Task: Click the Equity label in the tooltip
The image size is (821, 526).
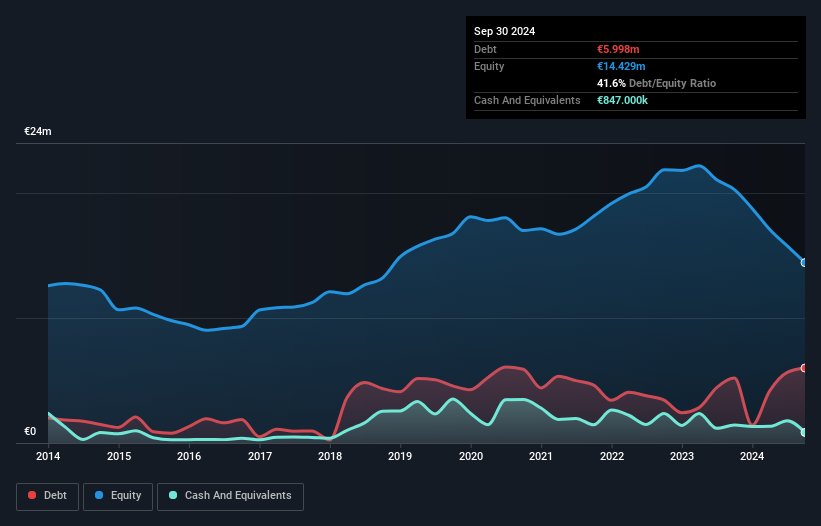Action: [x=489, y=66]
